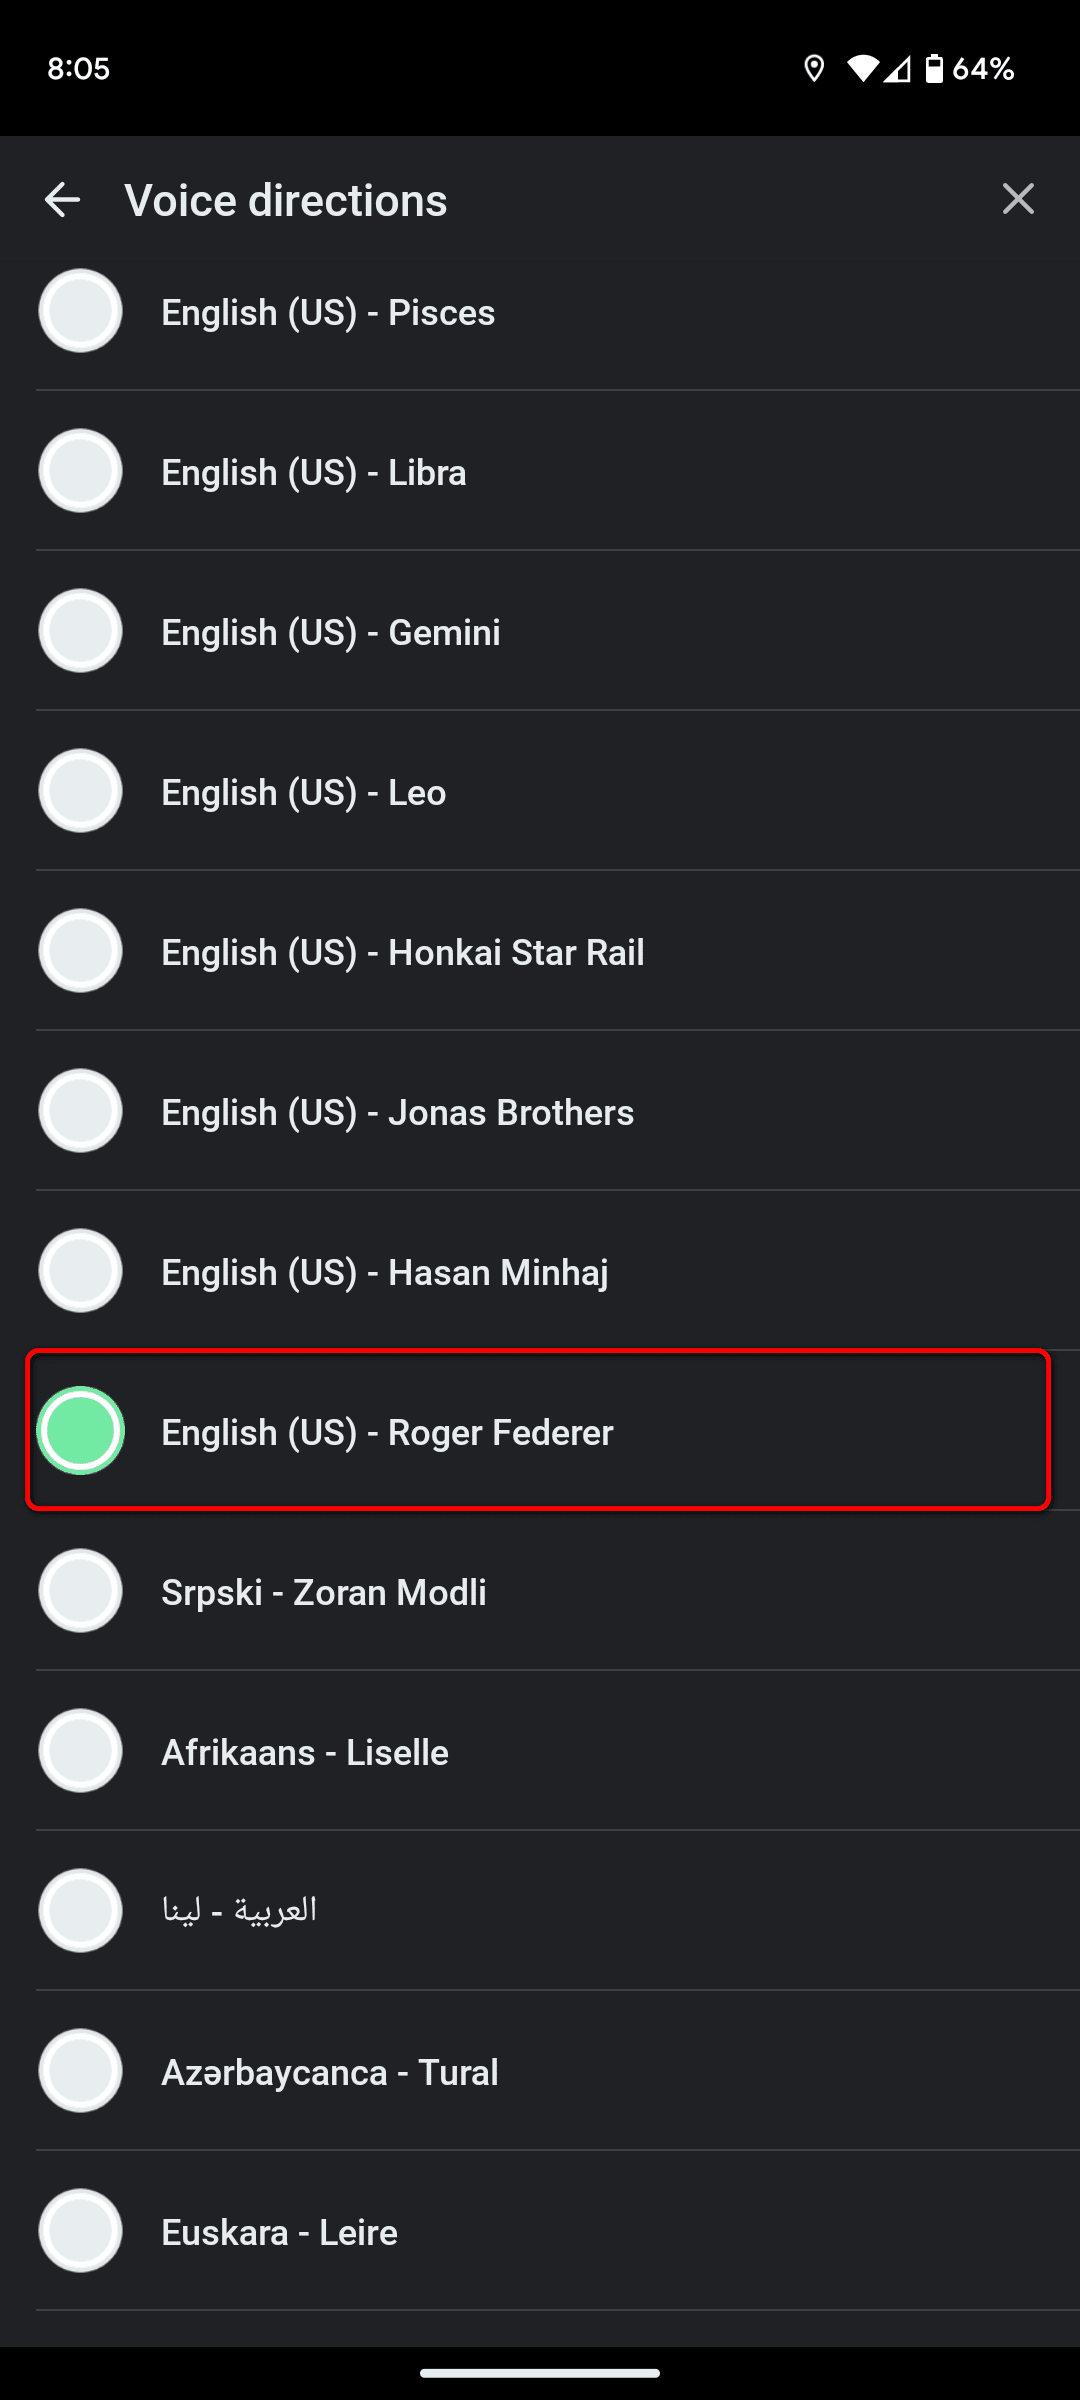The height and width of the screenshot is (2400, 1080).
Task: Select the Afrikaans - Liselle voice
Action: pyautogui.click(x=80, y=1751)
